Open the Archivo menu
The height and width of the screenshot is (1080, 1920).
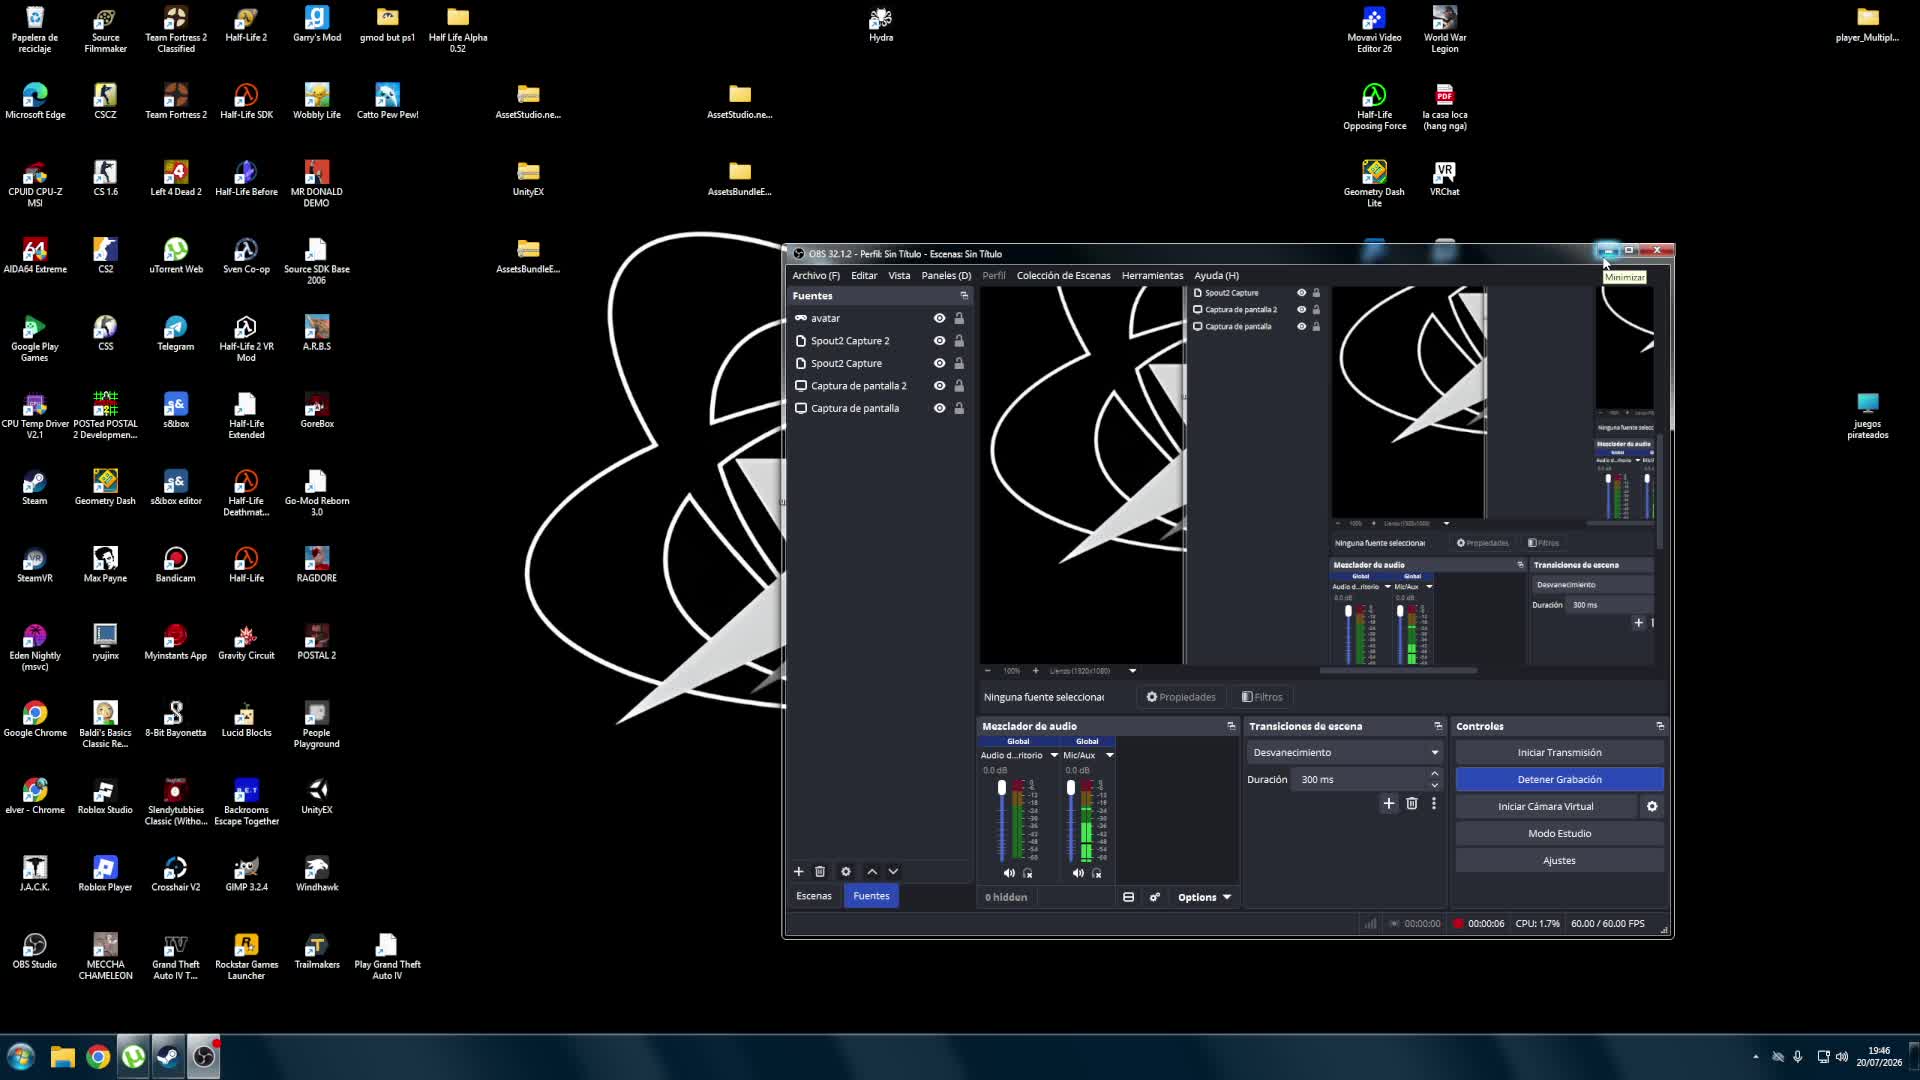[816, 275]
